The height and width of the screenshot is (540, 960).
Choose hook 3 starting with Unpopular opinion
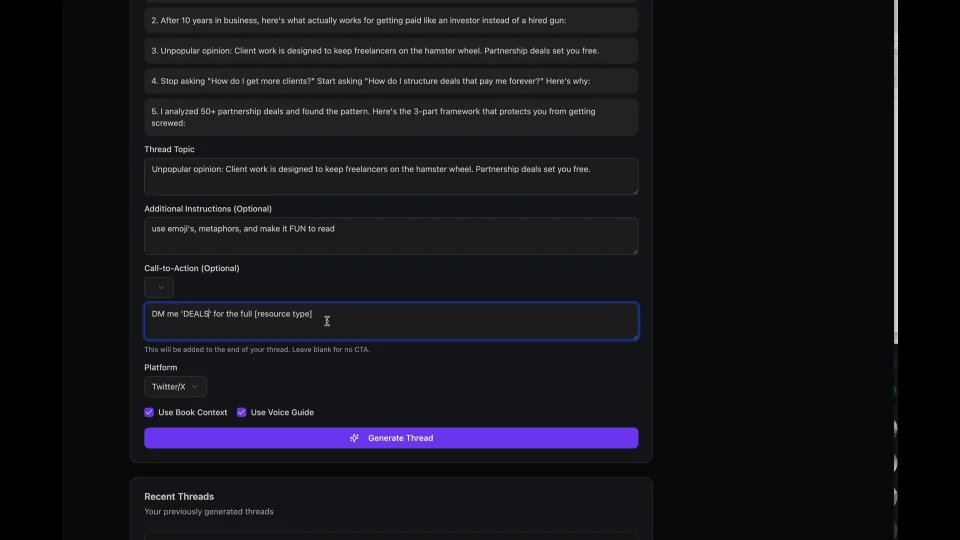click(x=390, y=50)
